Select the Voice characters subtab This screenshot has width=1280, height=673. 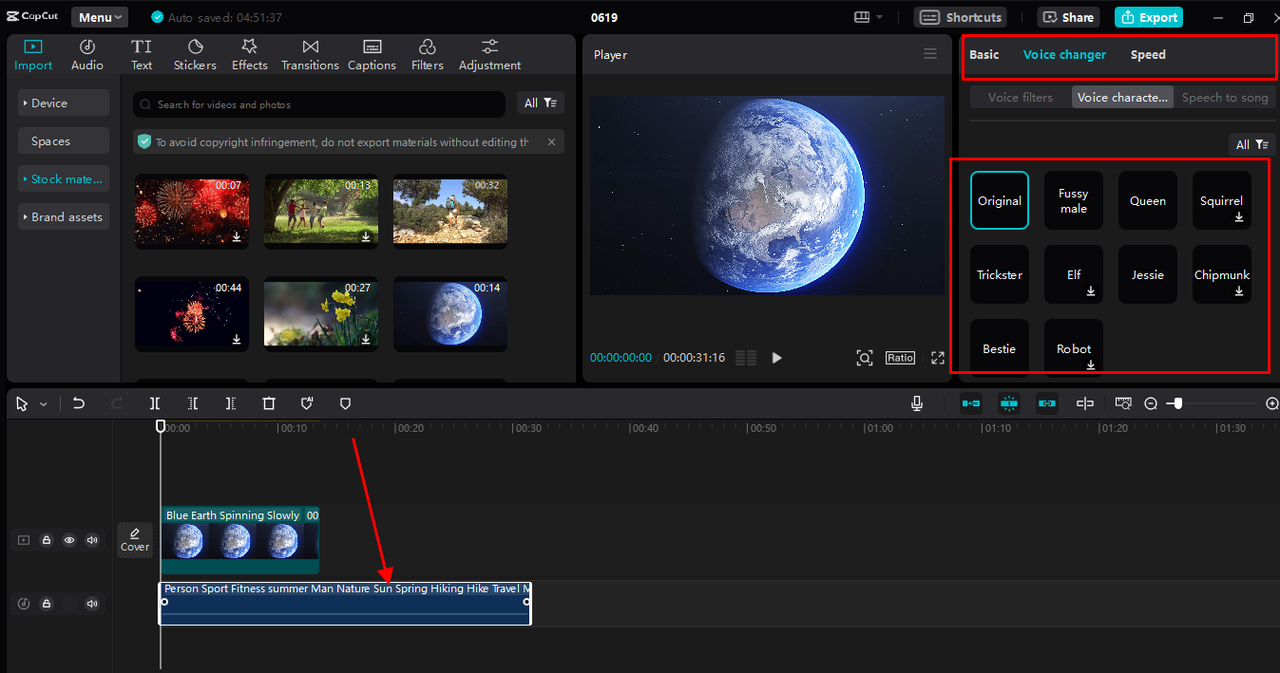[x=1122, y=97]
